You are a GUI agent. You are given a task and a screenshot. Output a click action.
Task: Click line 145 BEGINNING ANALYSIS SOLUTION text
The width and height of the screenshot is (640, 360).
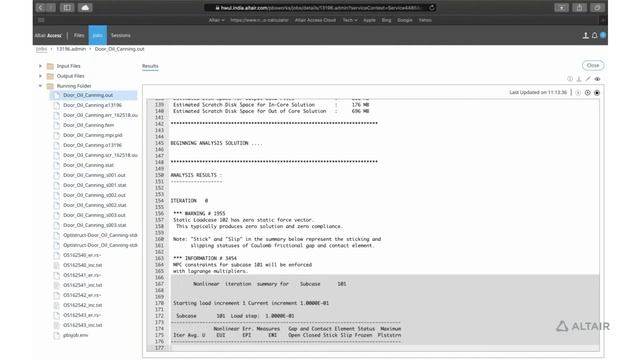(216, 143)
